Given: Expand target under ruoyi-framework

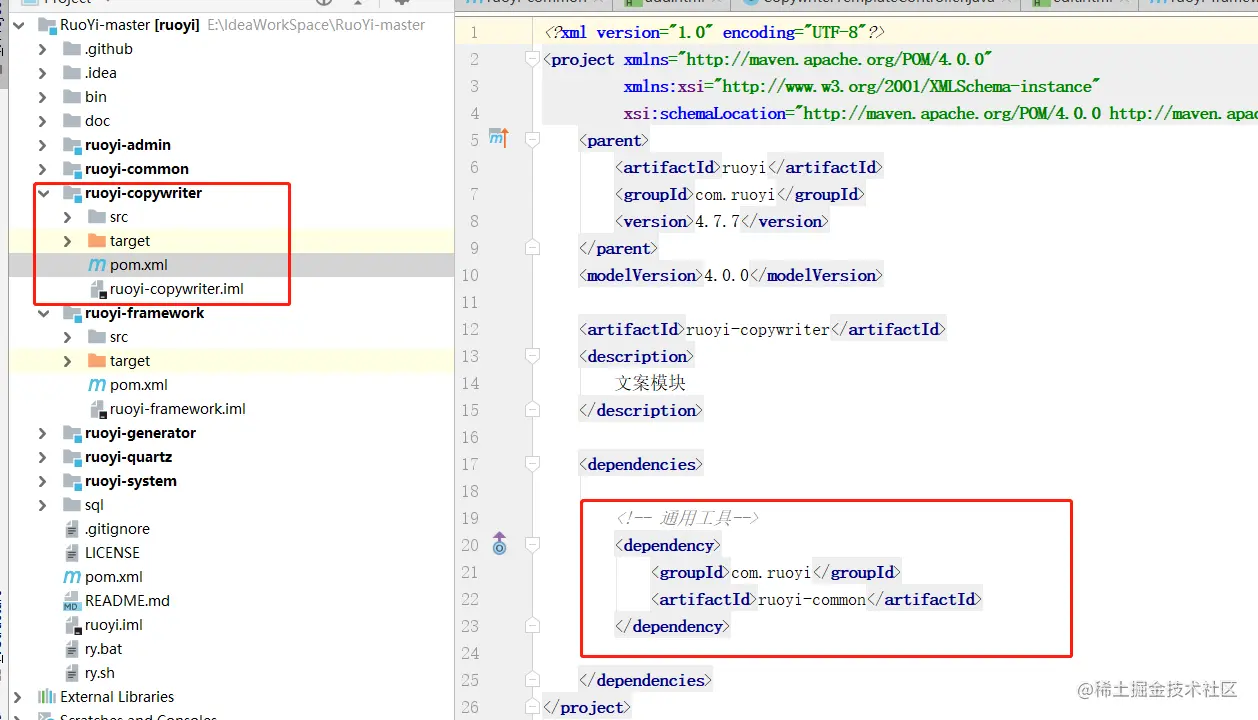Looking at the screenshot, I should point(67,361).
